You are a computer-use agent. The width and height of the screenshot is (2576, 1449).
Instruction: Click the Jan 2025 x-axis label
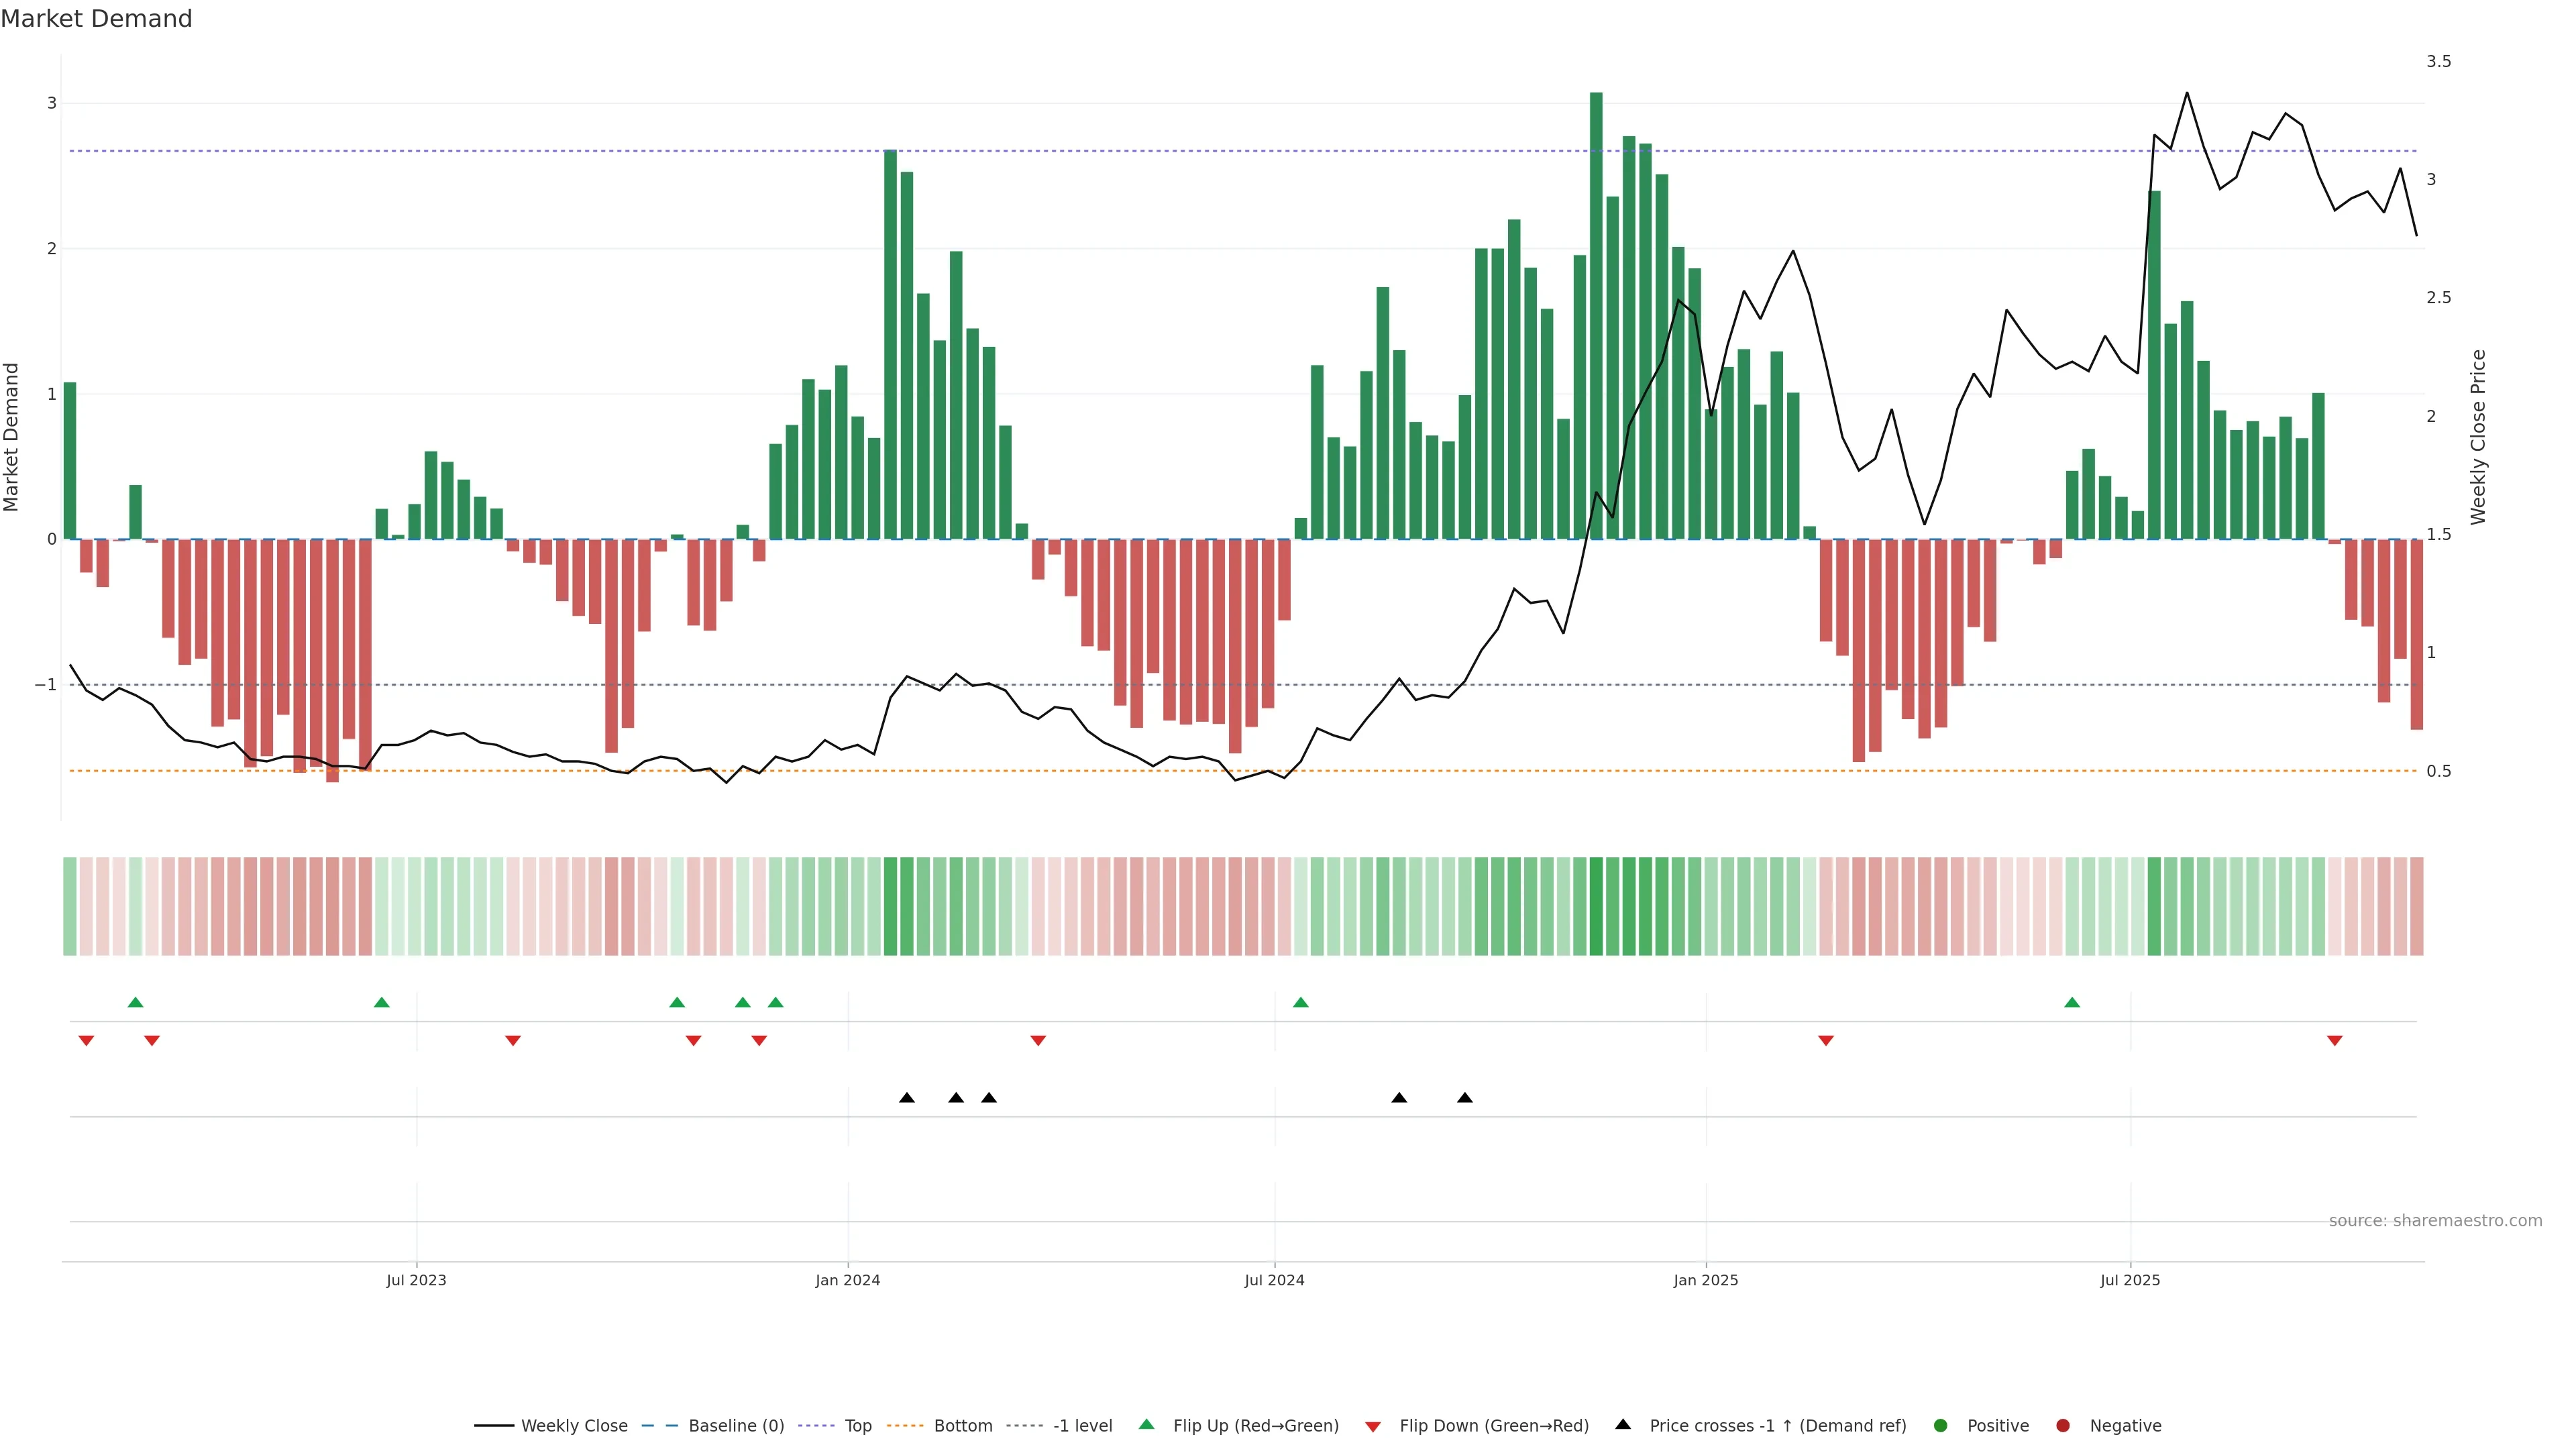(1705, 1280)
